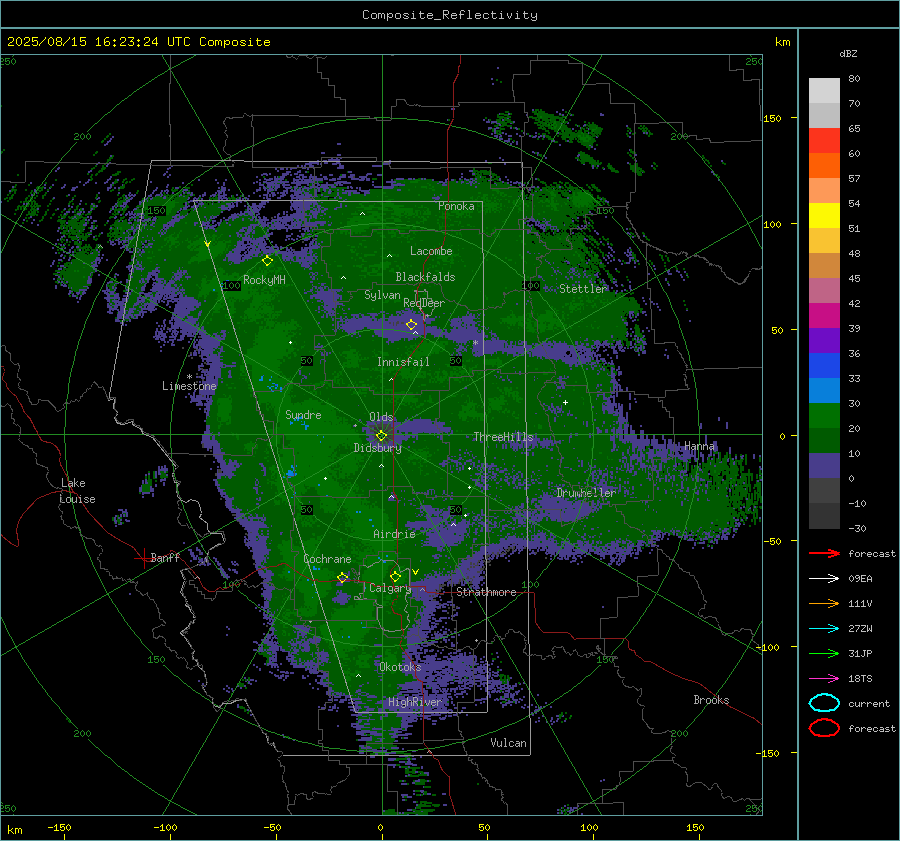Click the red swatch below 65 dBZ
This screenshot has height=841, width=900.
(824, 140)
